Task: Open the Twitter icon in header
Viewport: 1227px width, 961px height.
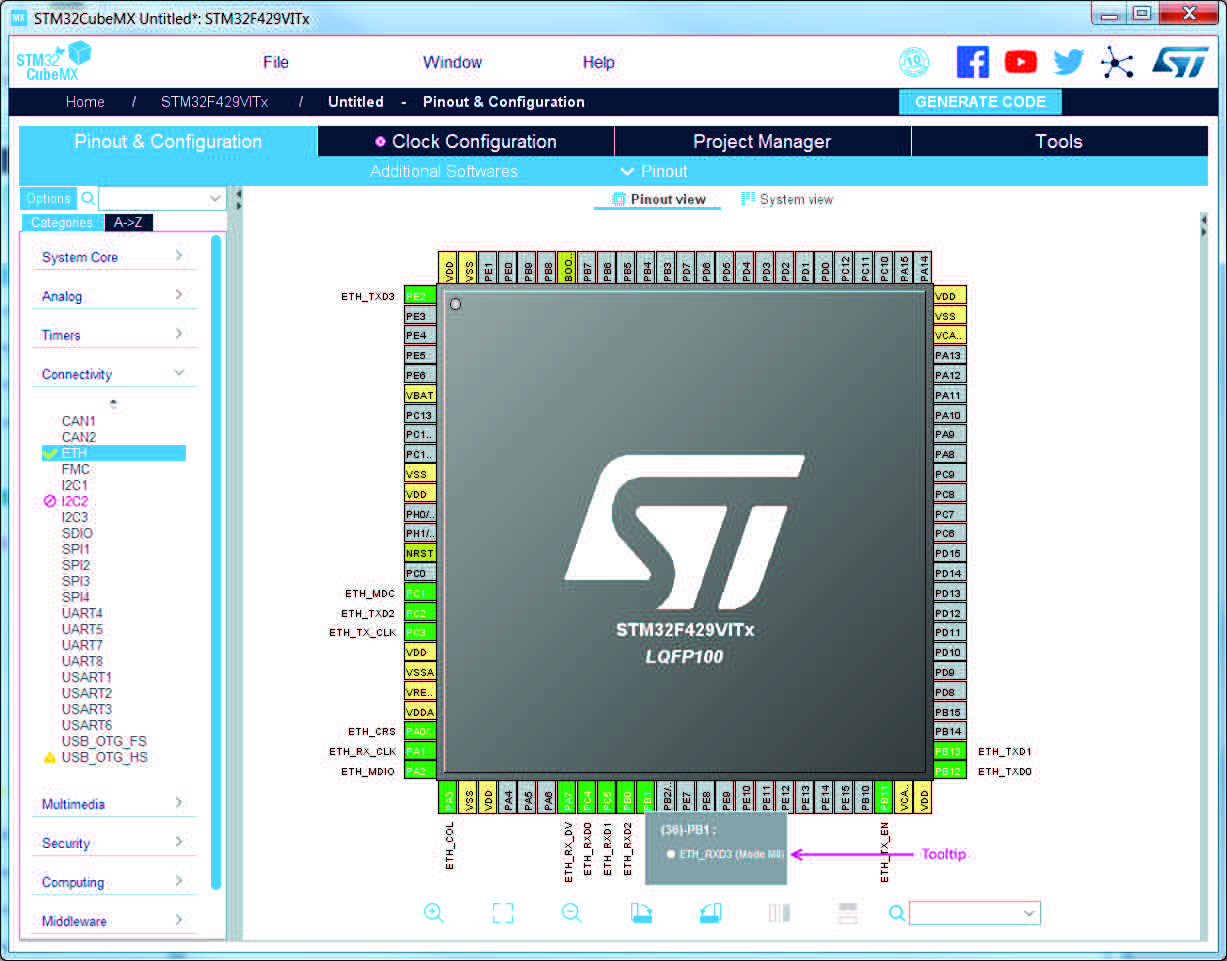Action: click(x=1068, y=62)
